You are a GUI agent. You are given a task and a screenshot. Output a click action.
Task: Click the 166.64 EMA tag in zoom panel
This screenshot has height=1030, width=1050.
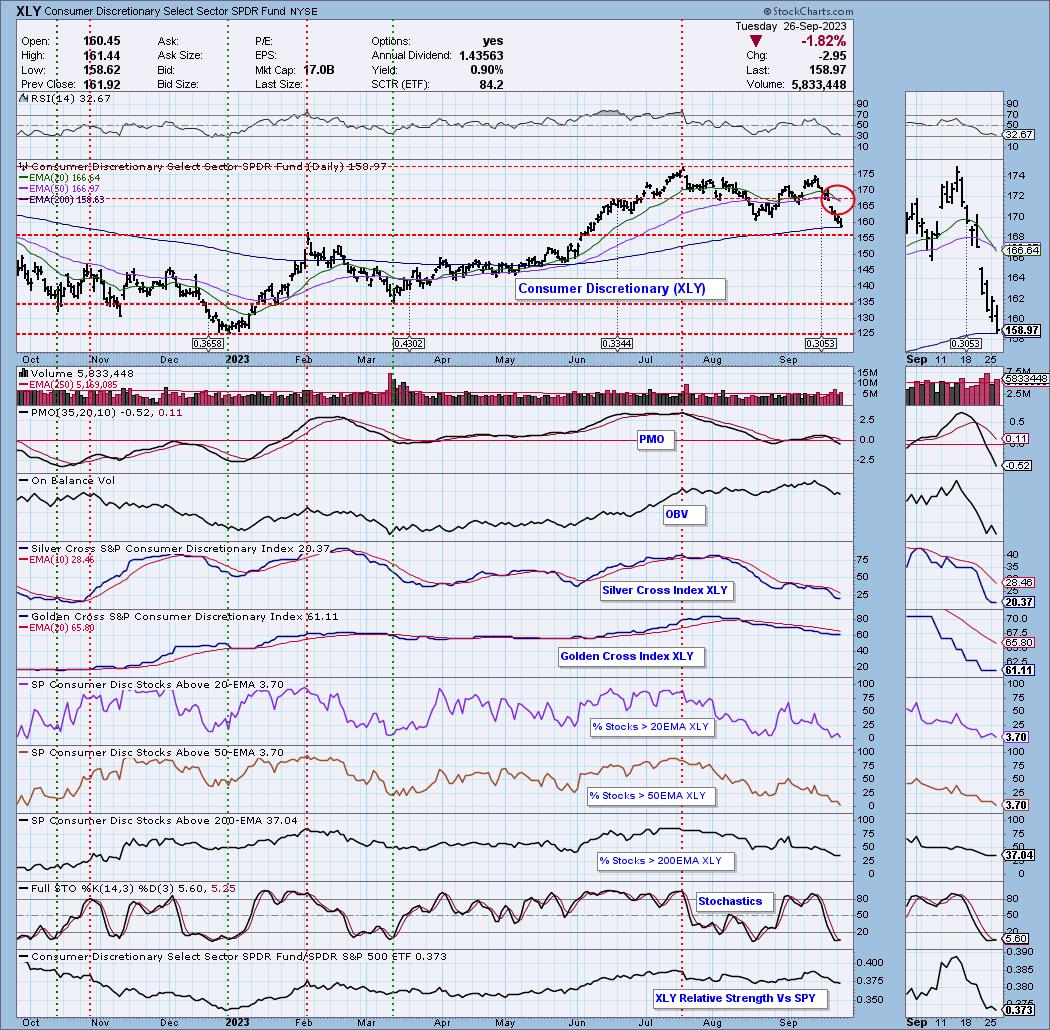1023,250
